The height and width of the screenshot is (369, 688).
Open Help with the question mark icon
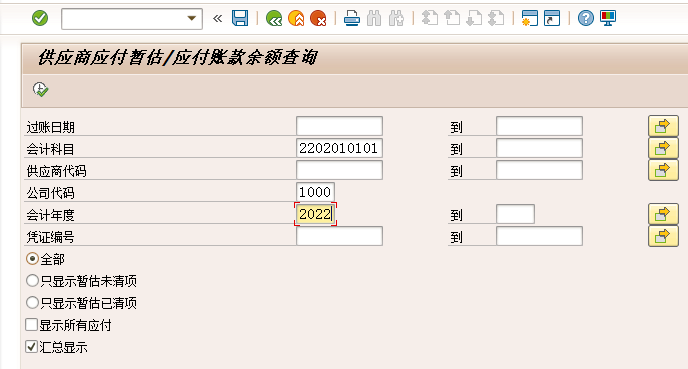point(585,18)
